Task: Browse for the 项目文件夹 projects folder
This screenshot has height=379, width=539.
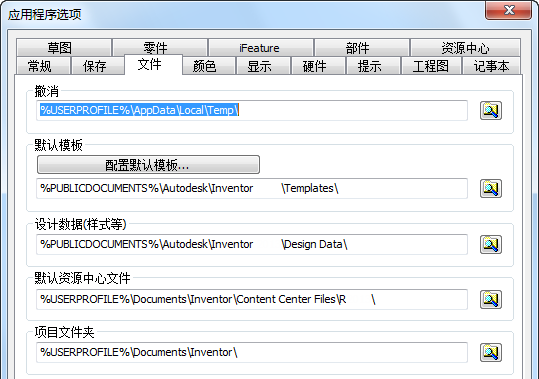Action: tap(491, 353)
